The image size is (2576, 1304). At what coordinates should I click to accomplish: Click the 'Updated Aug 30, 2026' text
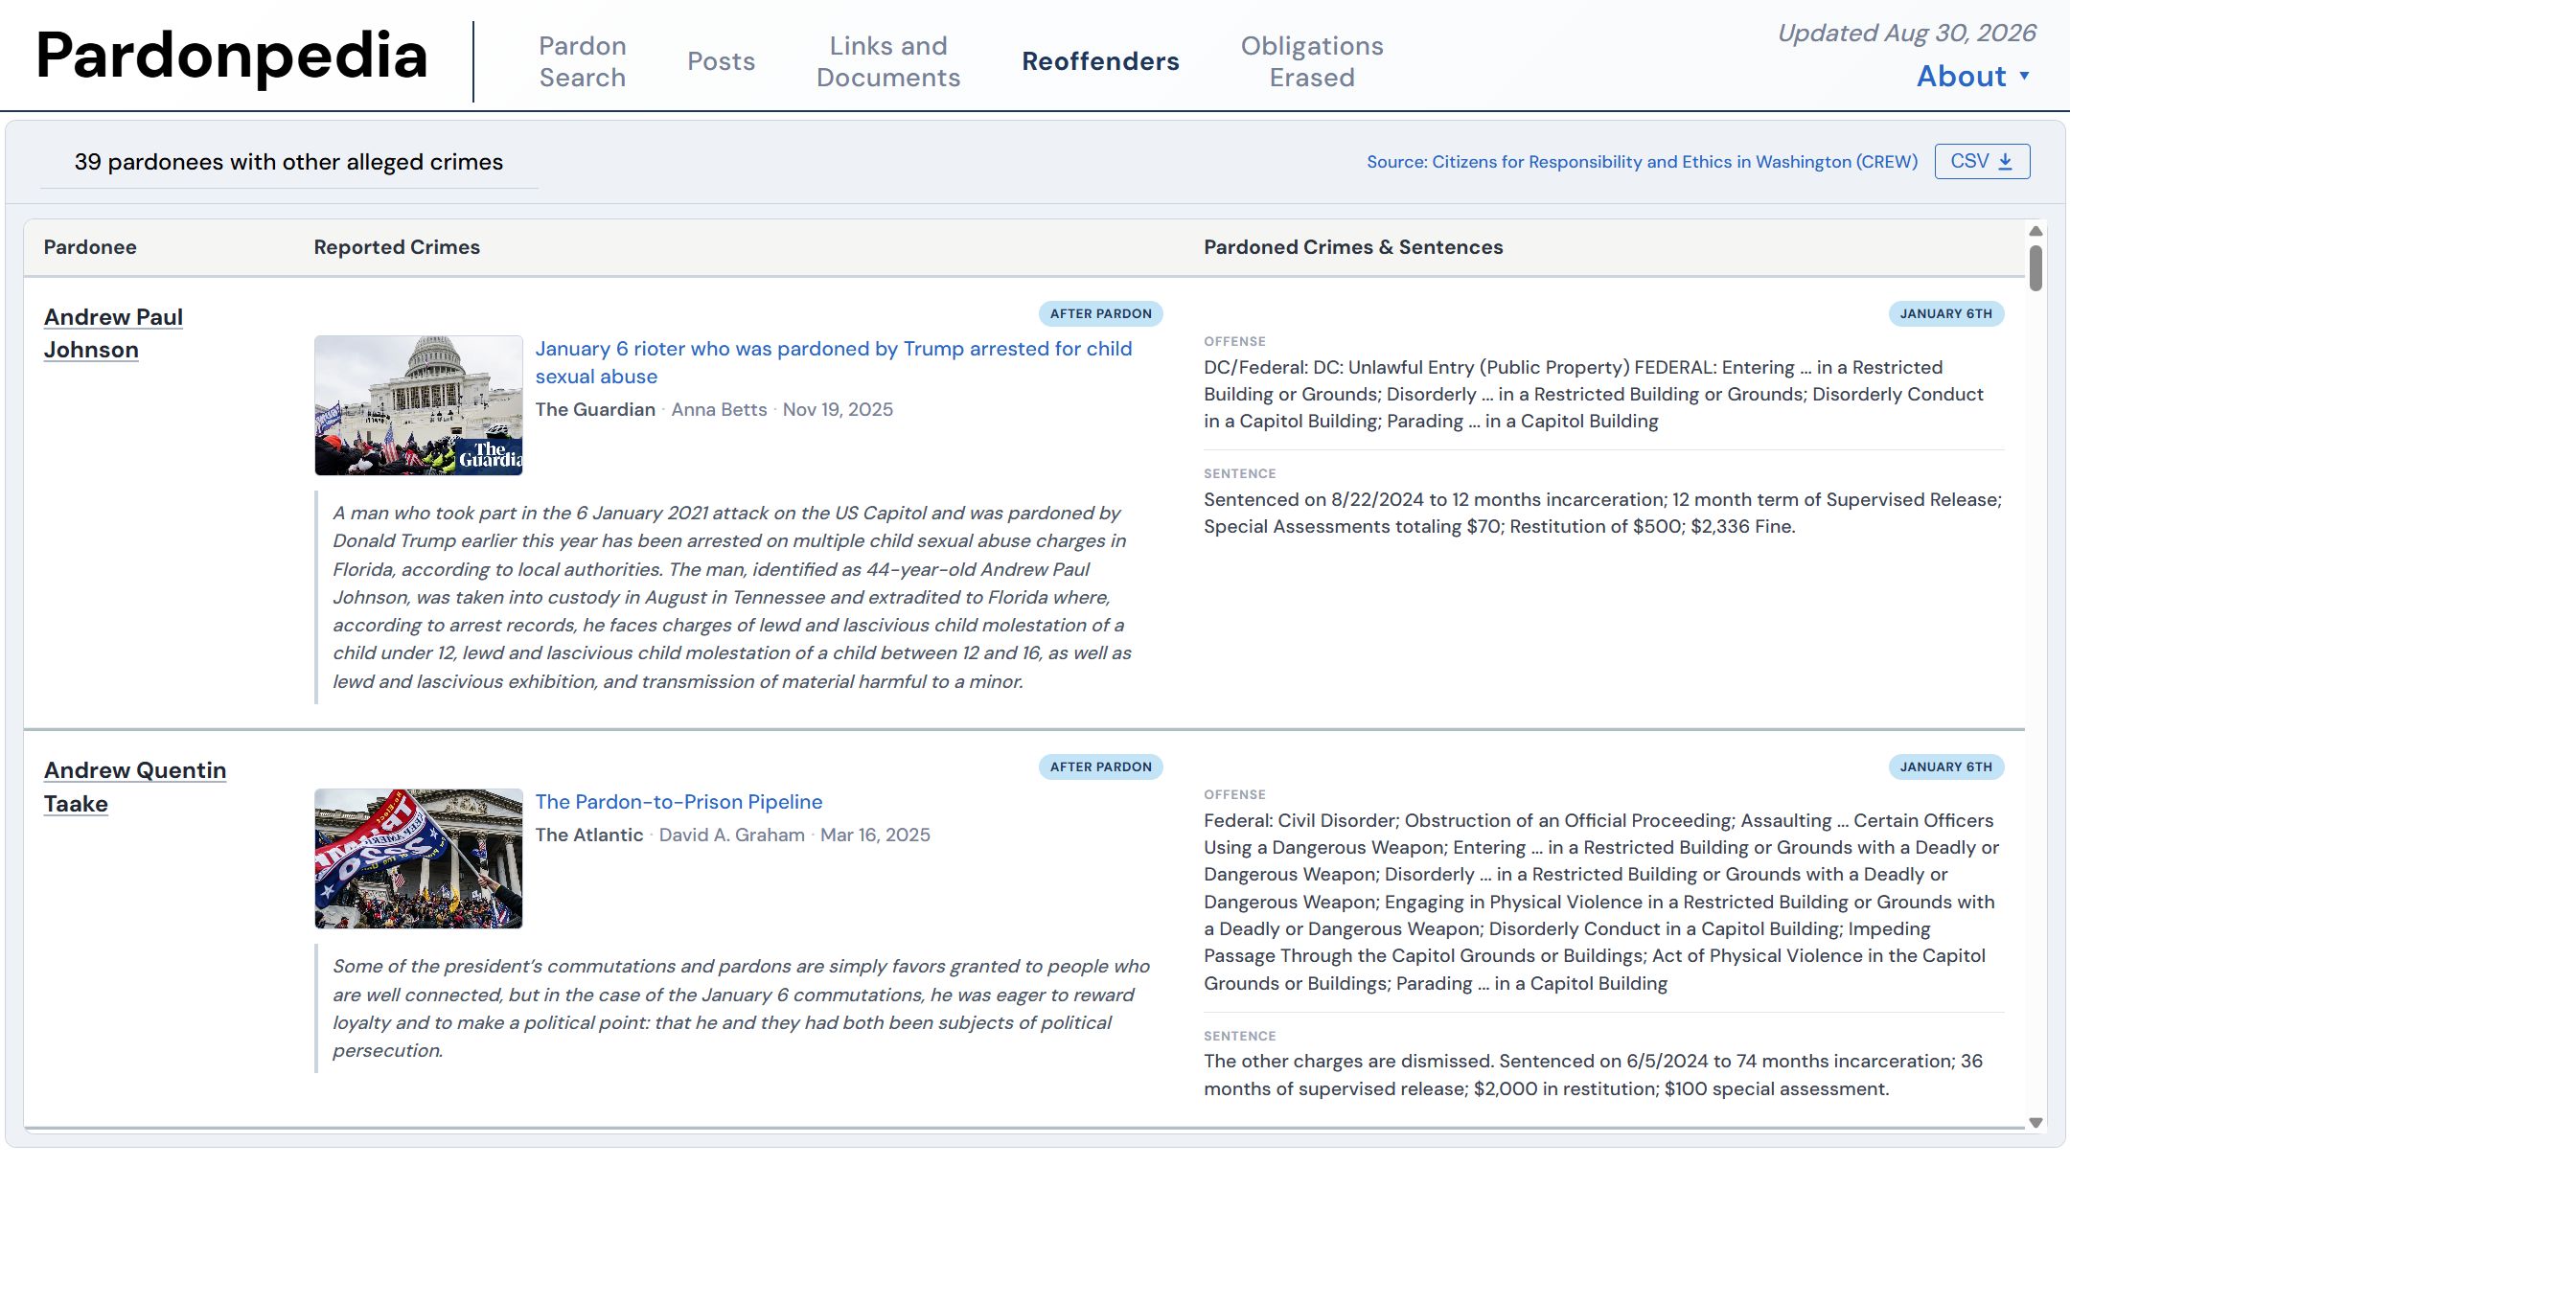tap(1906, 33)
